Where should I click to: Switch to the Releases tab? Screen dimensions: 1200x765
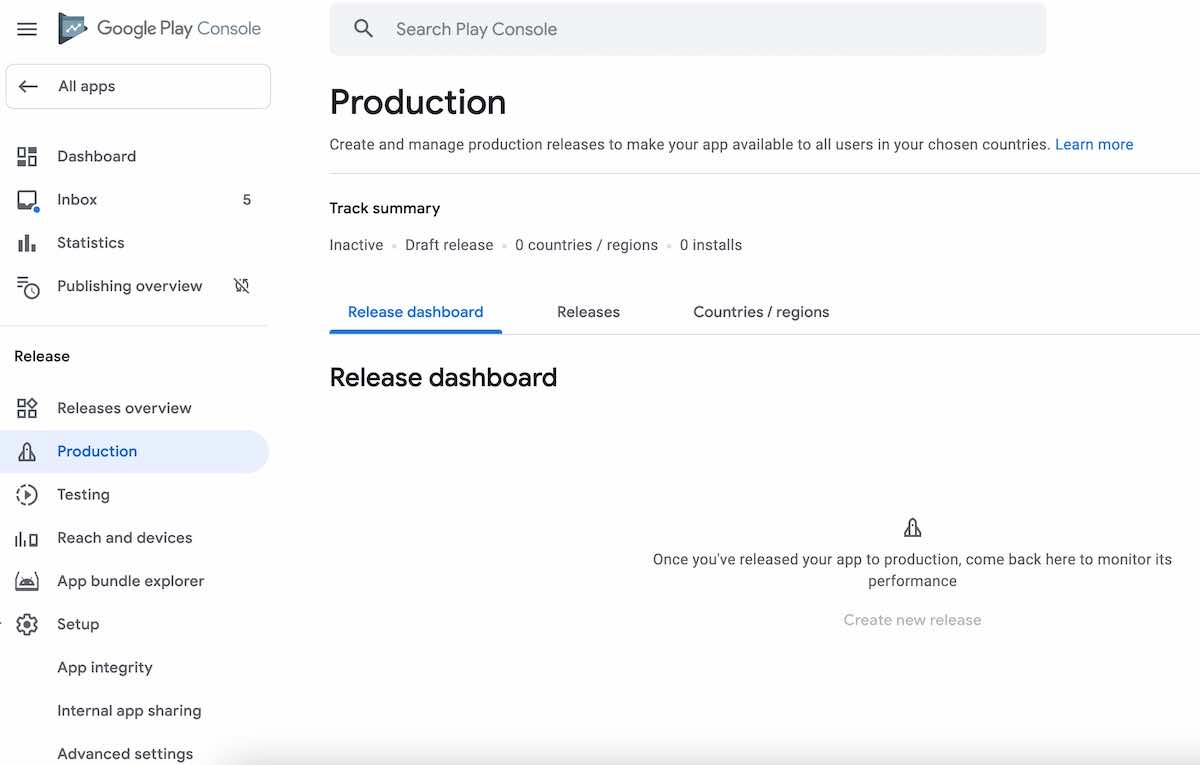[588, 312]
